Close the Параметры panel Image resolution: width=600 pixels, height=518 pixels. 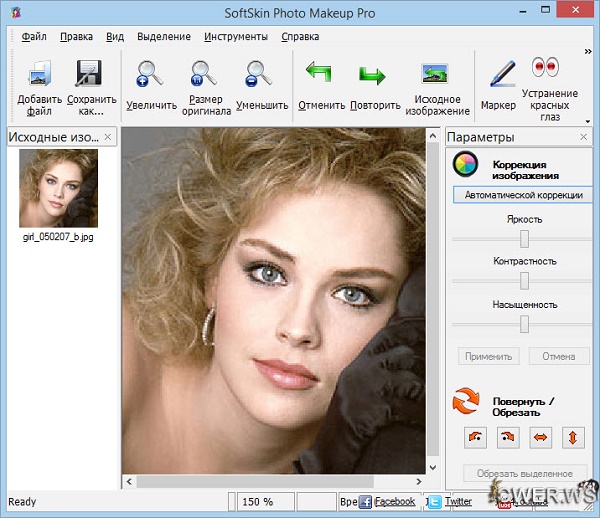(584, 137)
